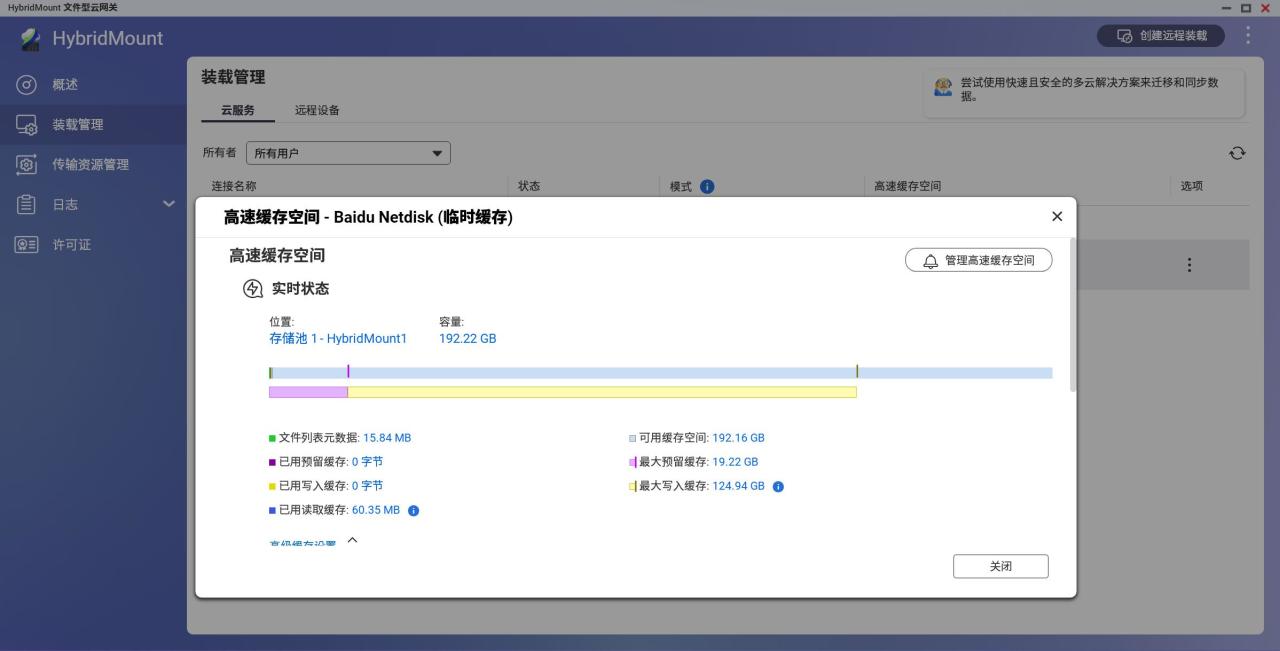Click the 日志 logs clipboard icon
Image resolution: width=1280 pixels, height=651 pixels.
[27, 204]
